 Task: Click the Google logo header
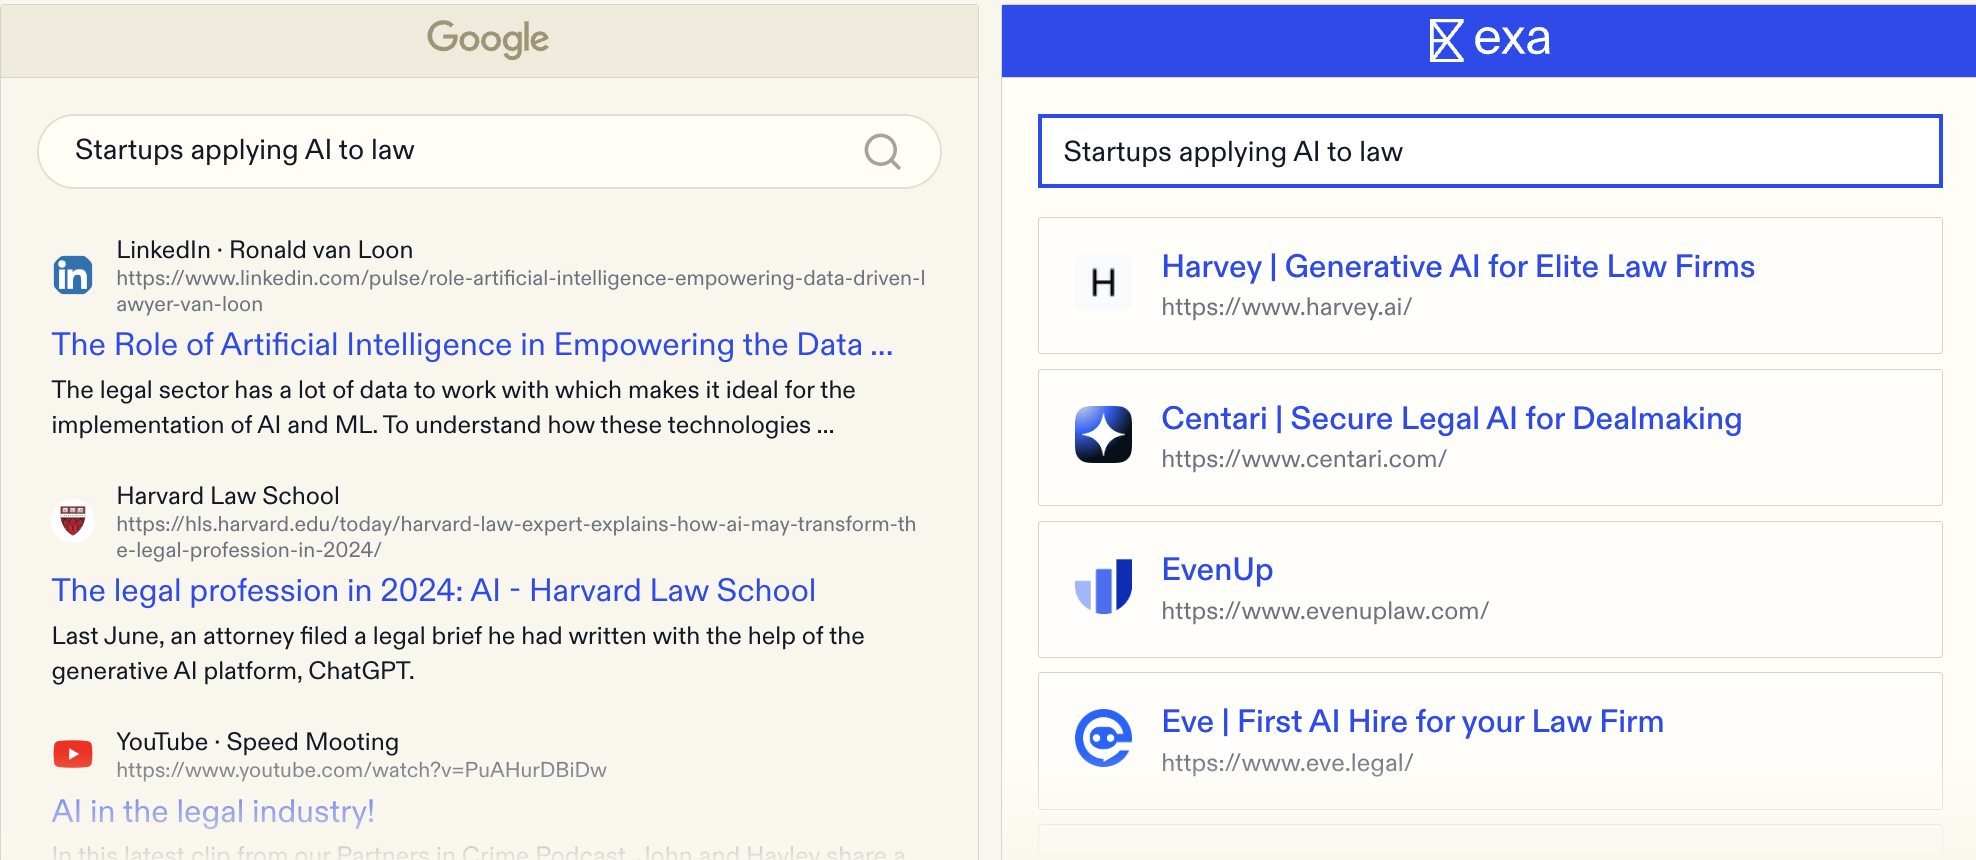click(x=488, y=39)
